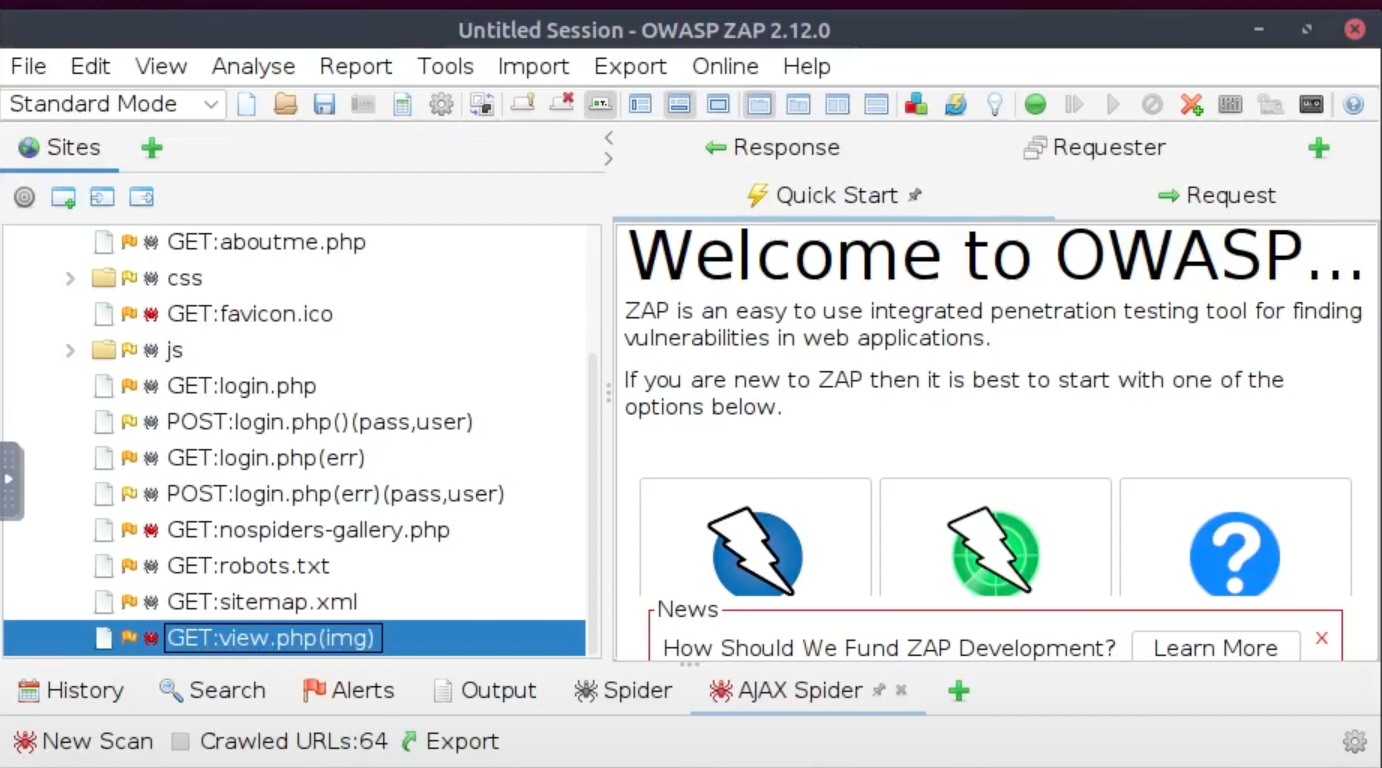
Task: Expand the css folder node
Action: coord(70,278)
